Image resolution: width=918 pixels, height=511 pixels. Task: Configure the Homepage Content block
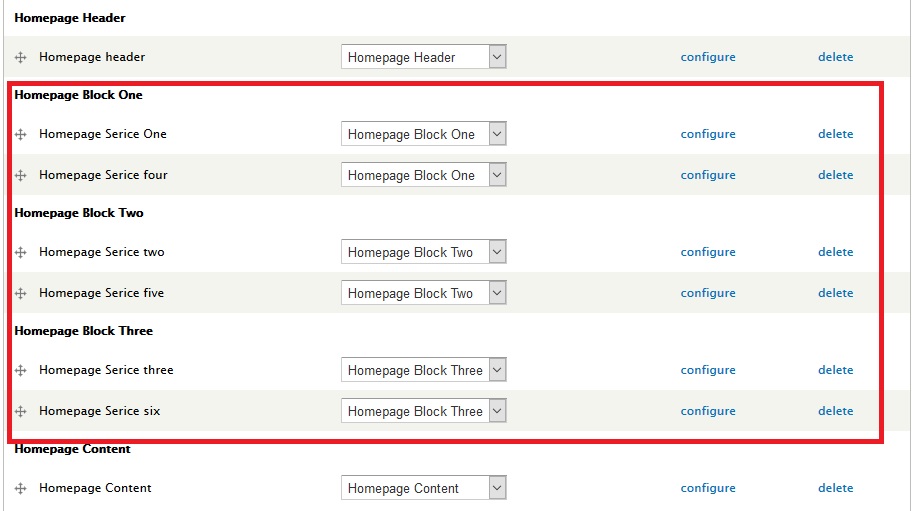pos(708,488)
